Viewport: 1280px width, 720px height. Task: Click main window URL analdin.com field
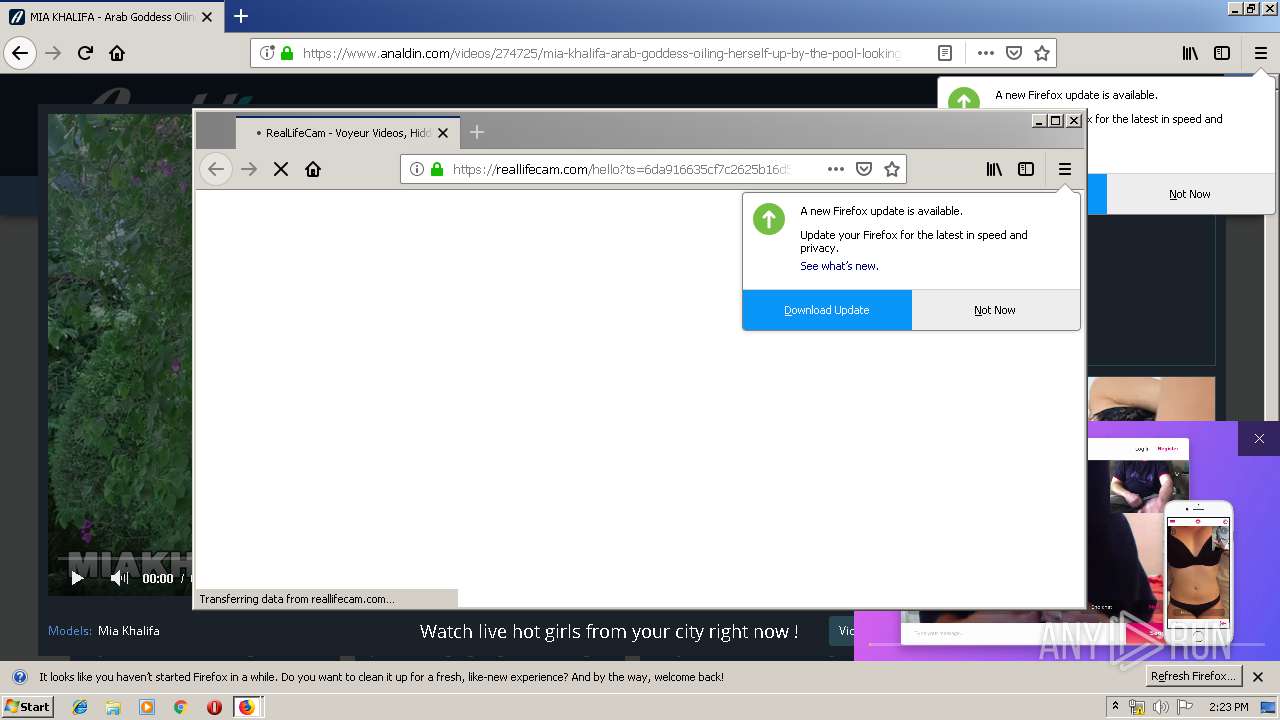pos(601,53)
